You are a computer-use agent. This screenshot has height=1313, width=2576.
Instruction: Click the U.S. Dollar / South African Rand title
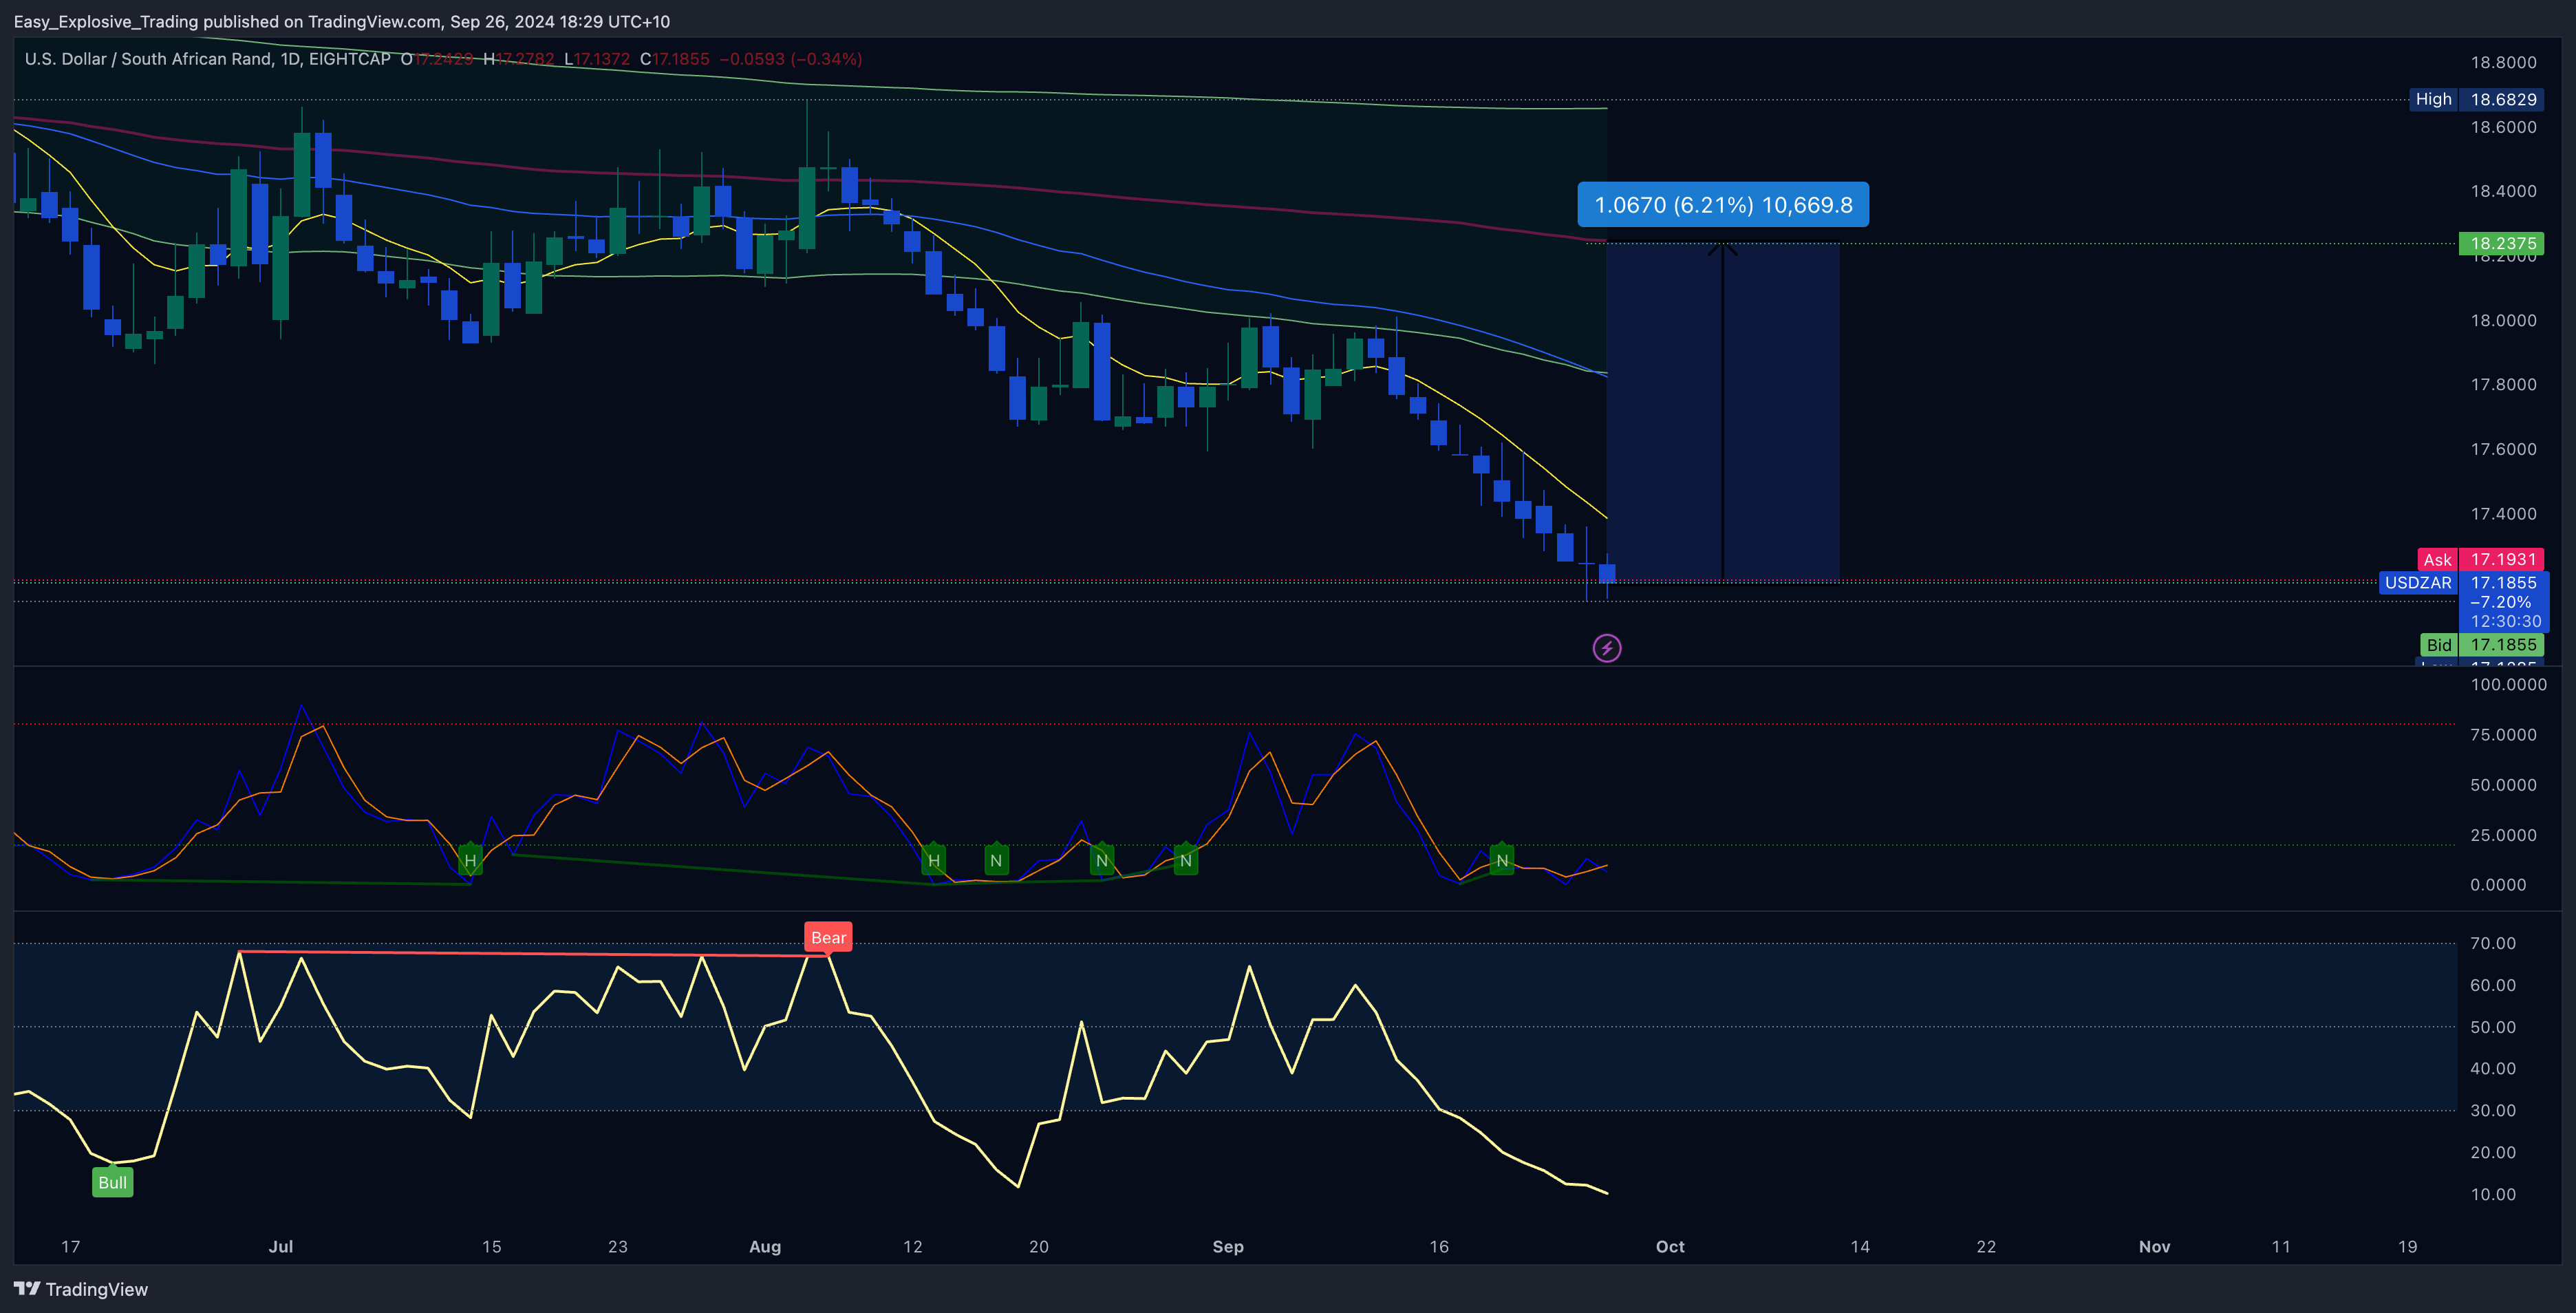(149, 59)
